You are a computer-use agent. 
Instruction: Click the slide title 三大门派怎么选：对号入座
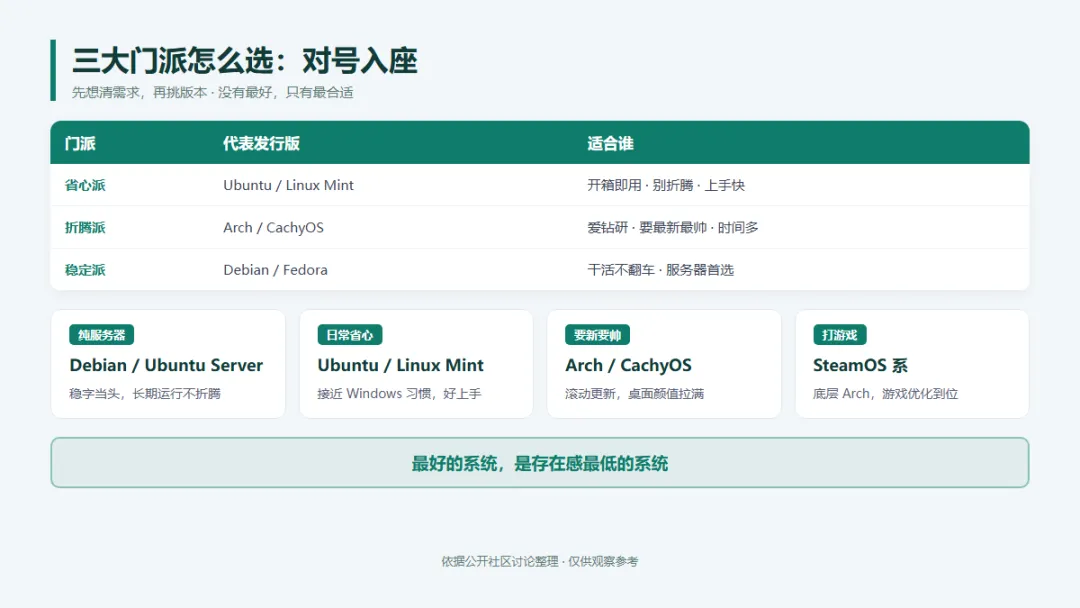pyautogui.click(x=245, y=61)
